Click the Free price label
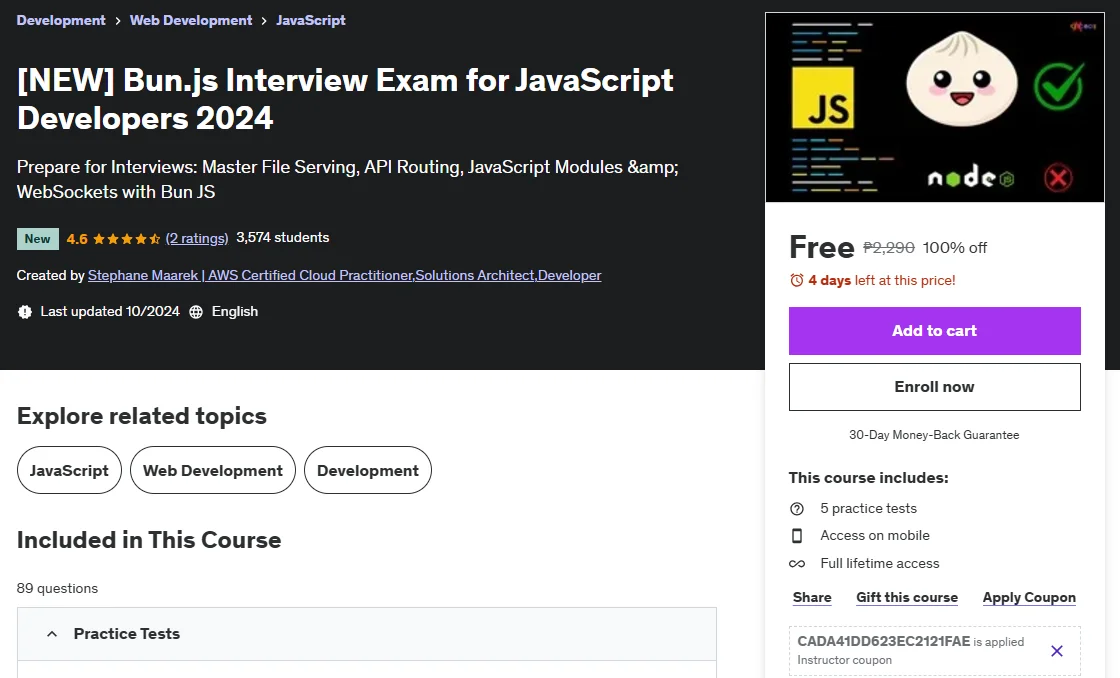Viewport: 1120px width, 678px height. coord(821,247)
